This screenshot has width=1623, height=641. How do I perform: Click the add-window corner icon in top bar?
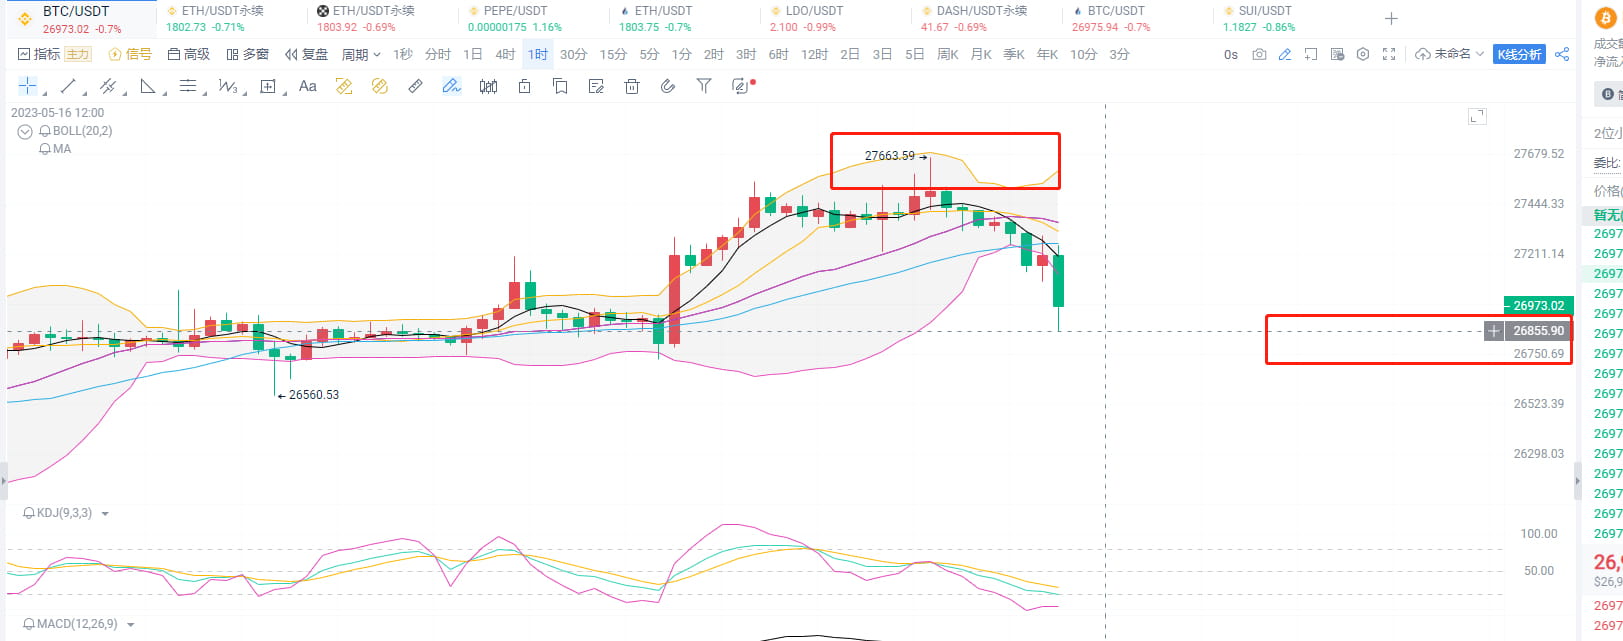[1311, 54]
